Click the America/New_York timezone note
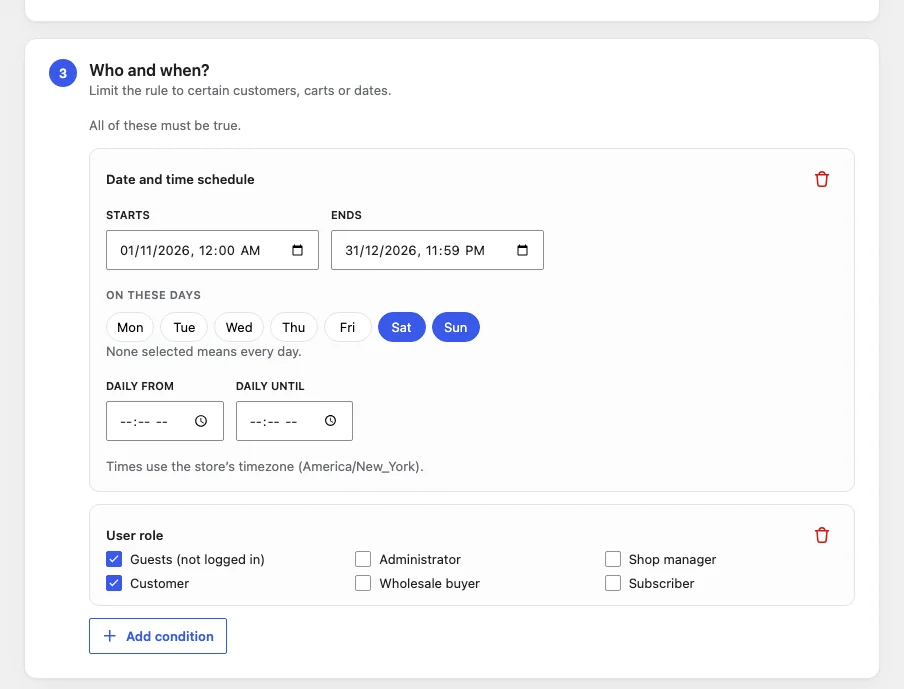 (265, 466)
